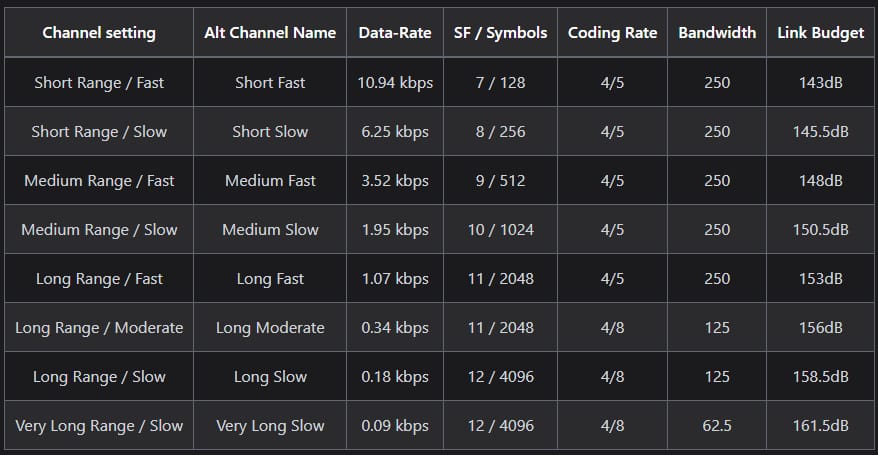Screen dimensions: 878x455
Task: Click the Short Slow alt name cell
Action: (x=270, y=132)
